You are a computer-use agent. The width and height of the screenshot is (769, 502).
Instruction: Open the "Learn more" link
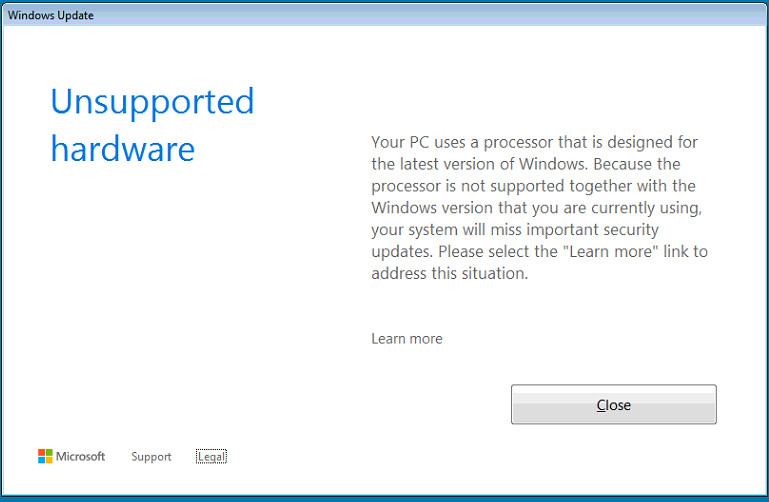406,339
